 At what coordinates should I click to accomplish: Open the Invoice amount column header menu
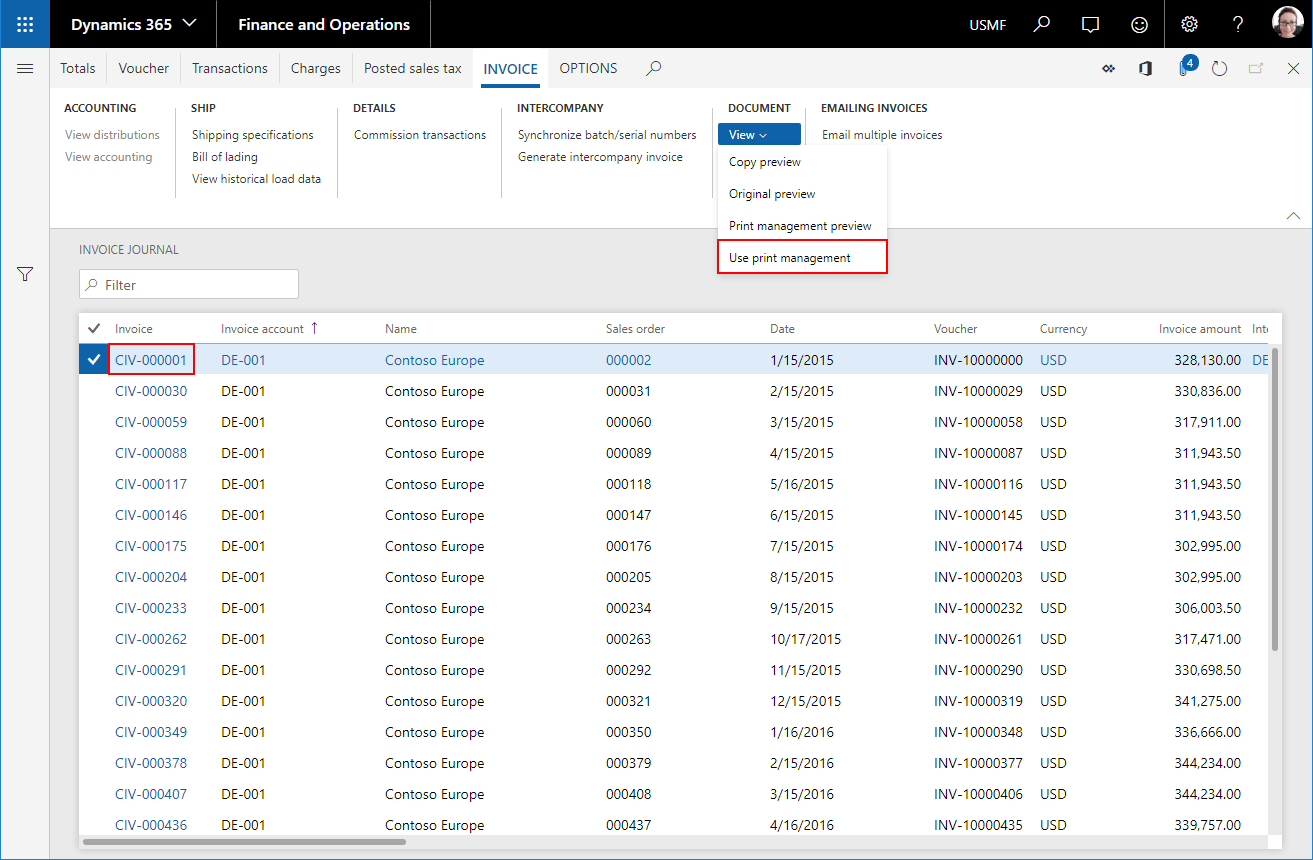coord(1199,328)
